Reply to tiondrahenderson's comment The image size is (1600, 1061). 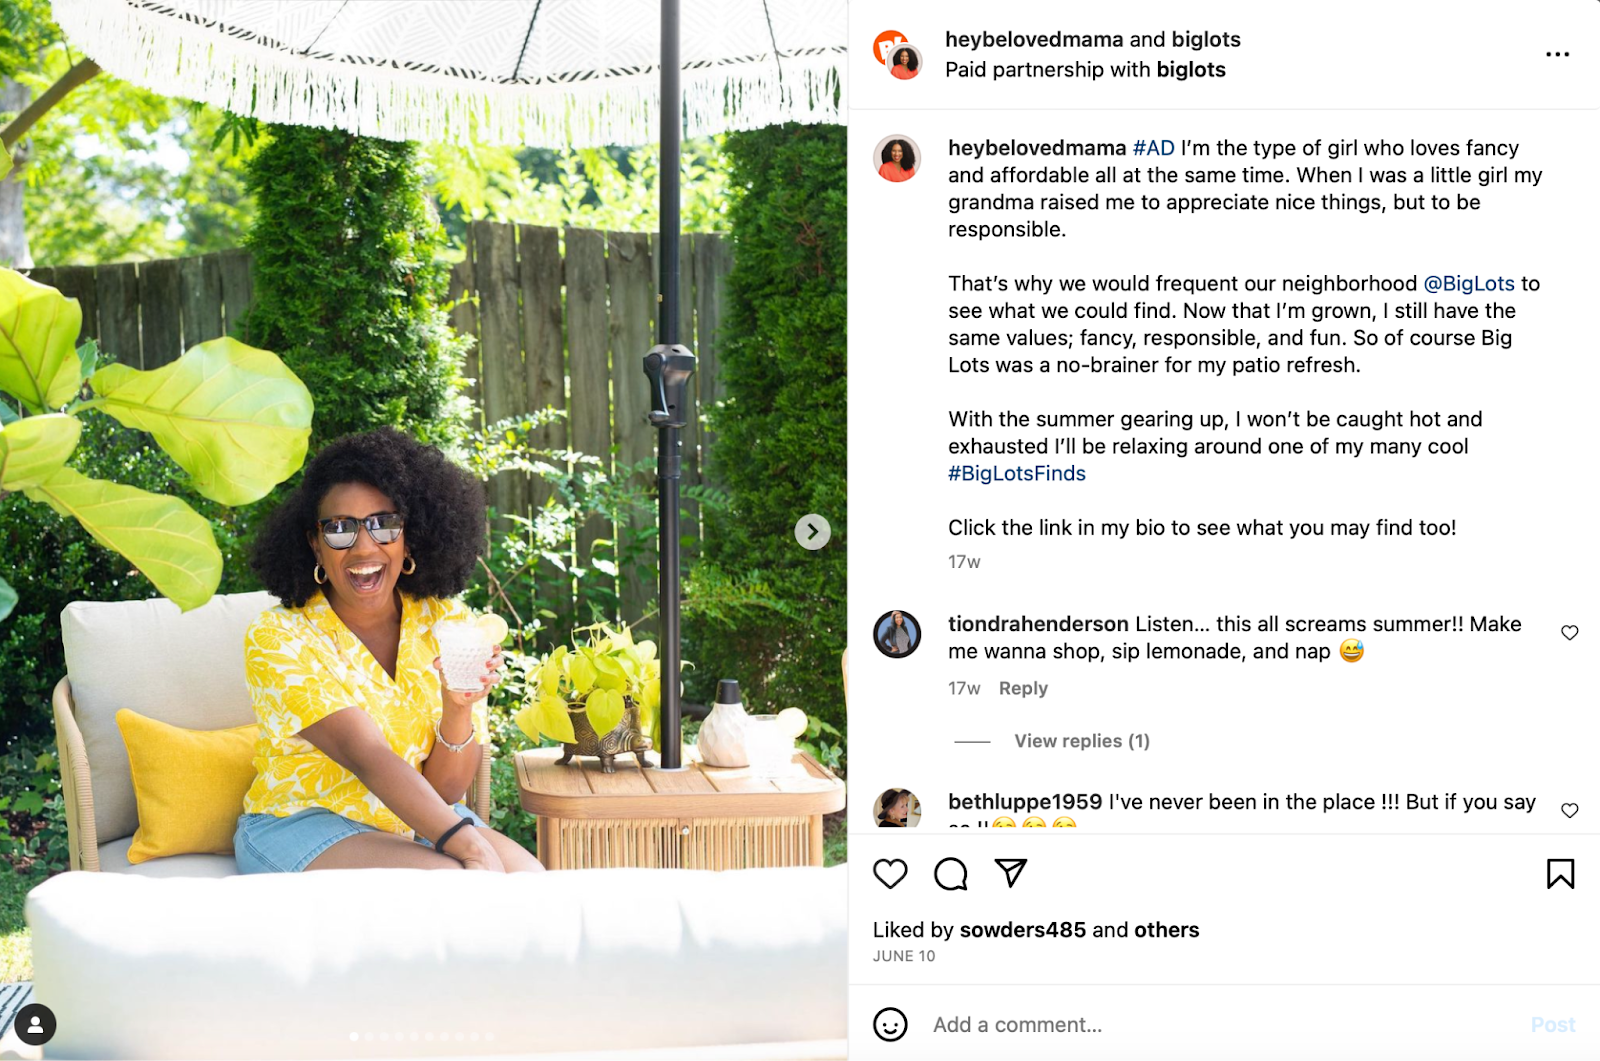point(1023,688)
